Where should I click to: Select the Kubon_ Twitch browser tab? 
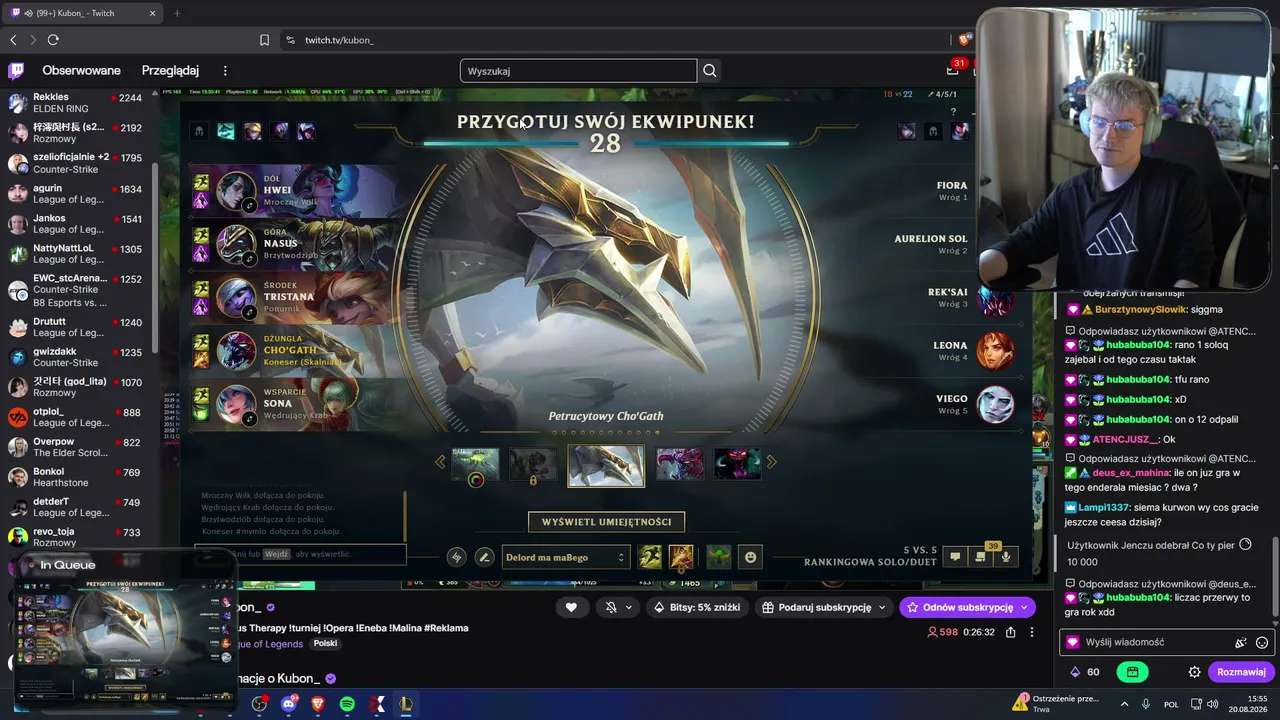pos(82,13)
